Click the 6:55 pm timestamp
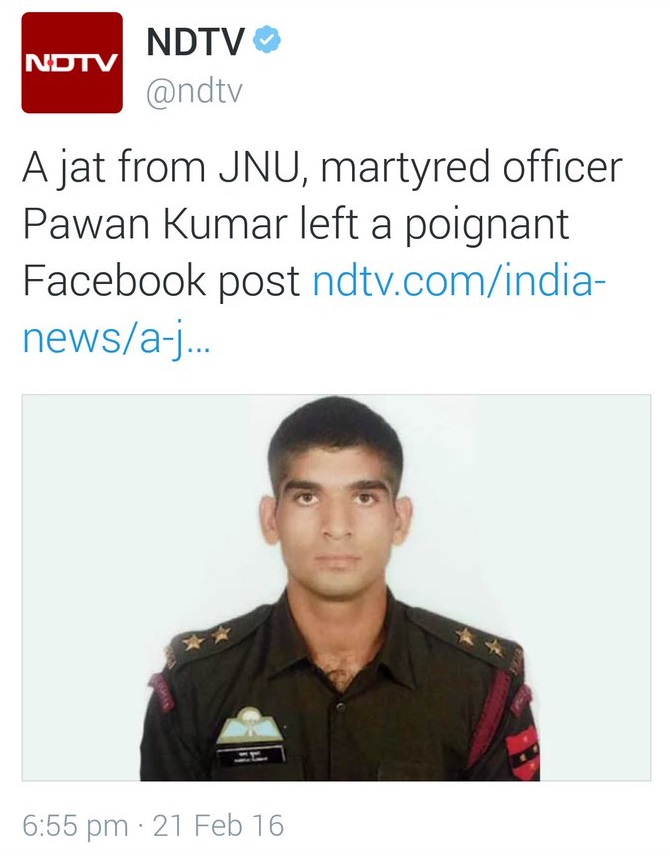The width and height of the screenshot is (670, 856). 75,825
